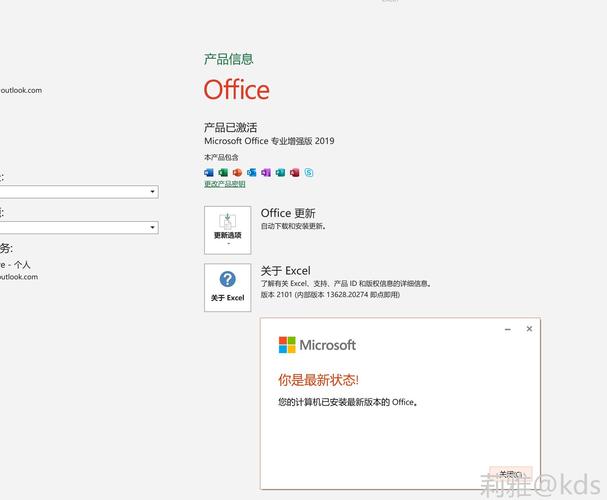607x500 pixels.
Task: Click the Word app icon
Action: click(x=209, y=173)
